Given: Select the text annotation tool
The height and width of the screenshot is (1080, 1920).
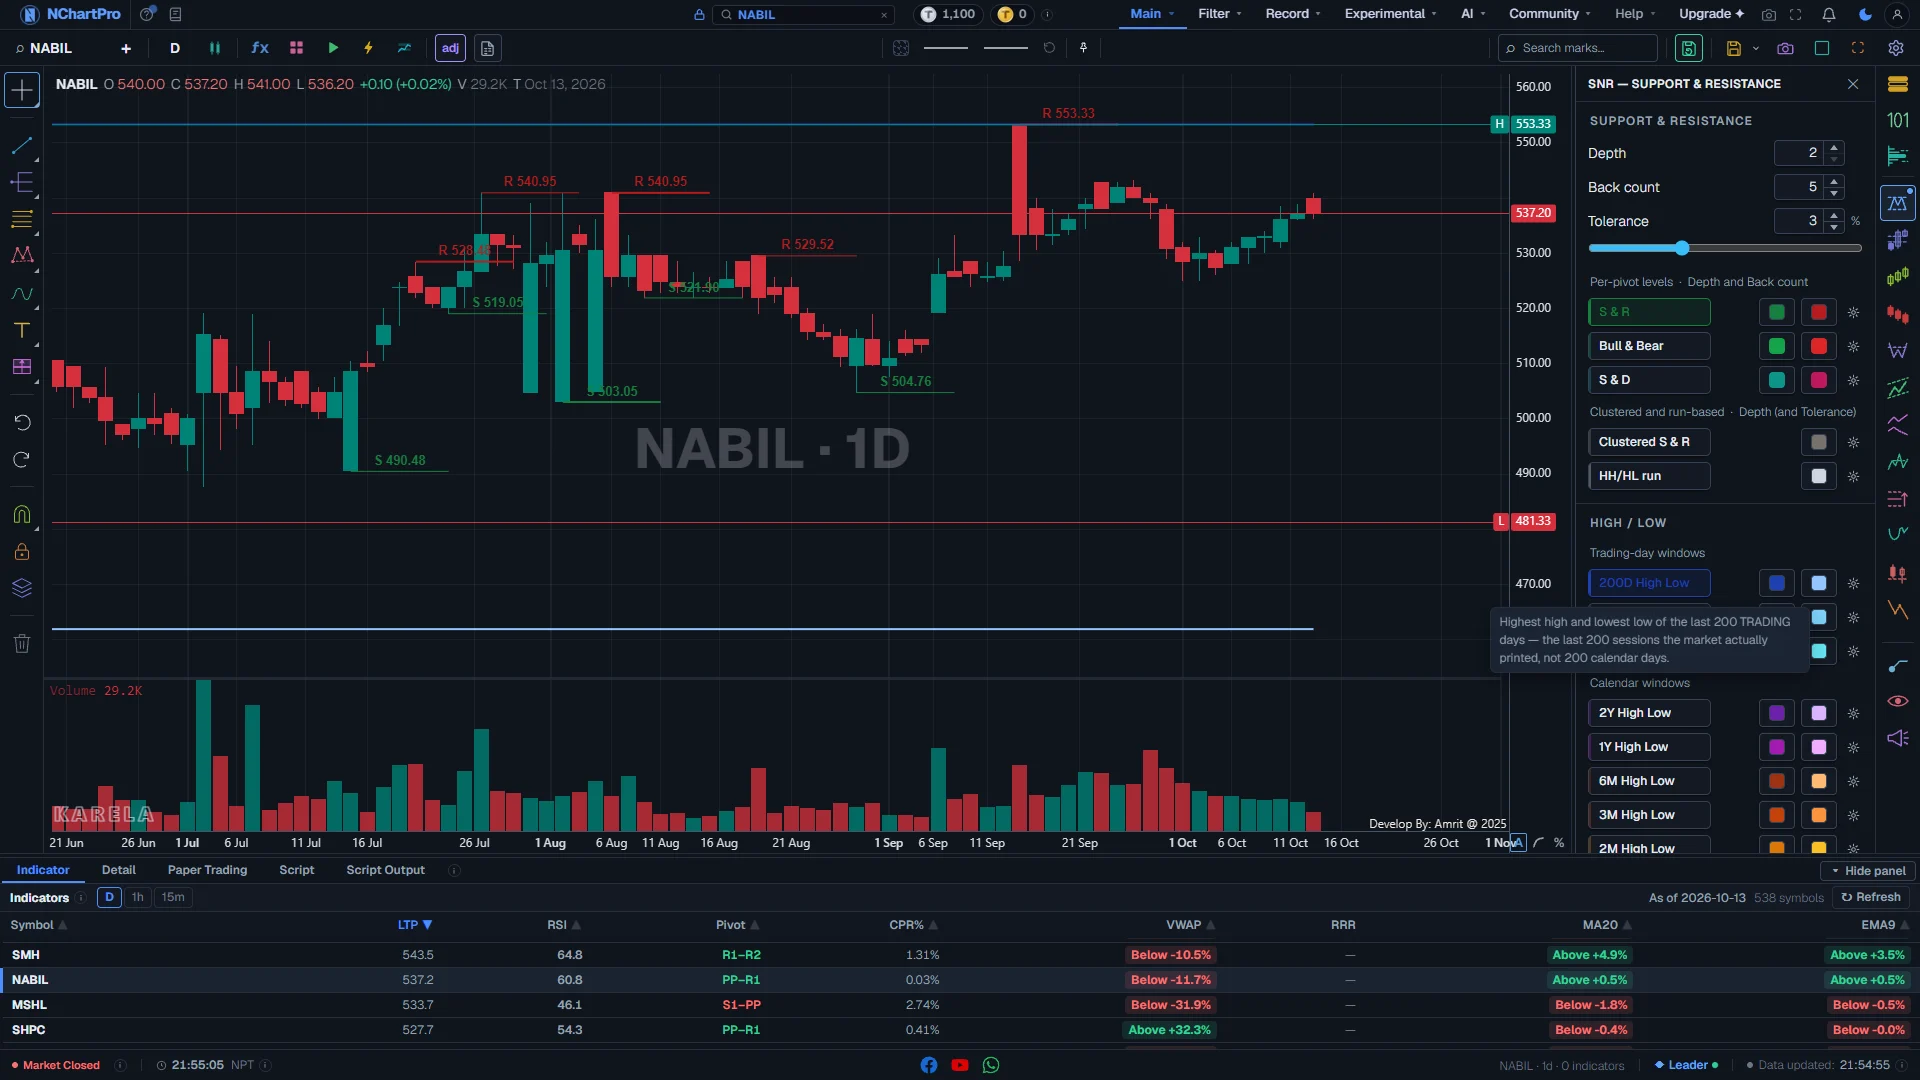Looking at the screenshot, I should point(21,330).
